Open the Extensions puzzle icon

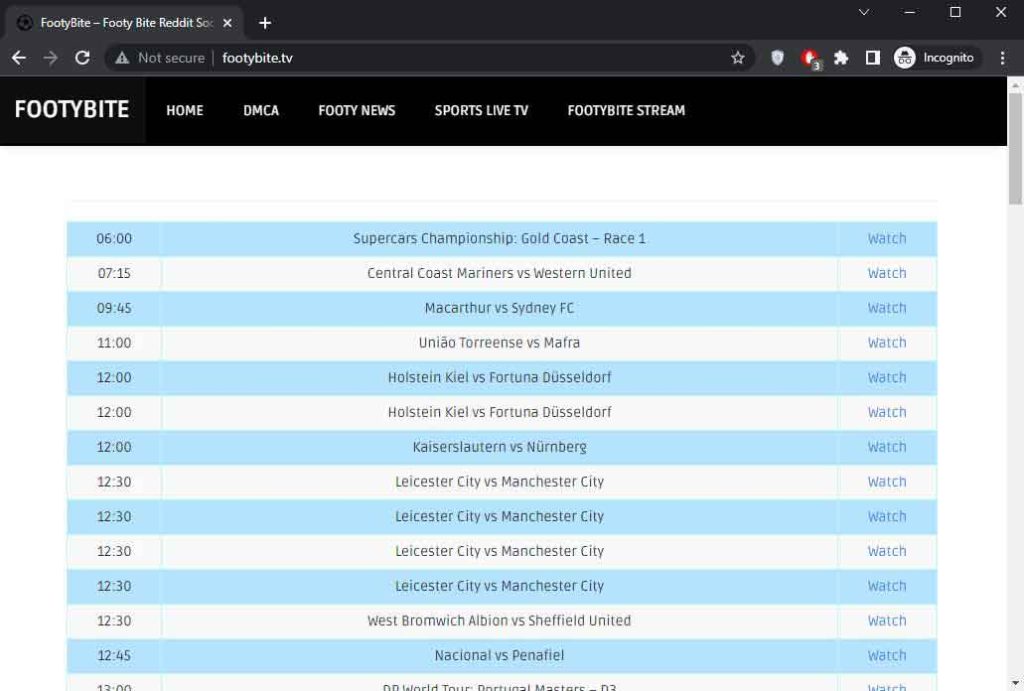pos(841,58)
